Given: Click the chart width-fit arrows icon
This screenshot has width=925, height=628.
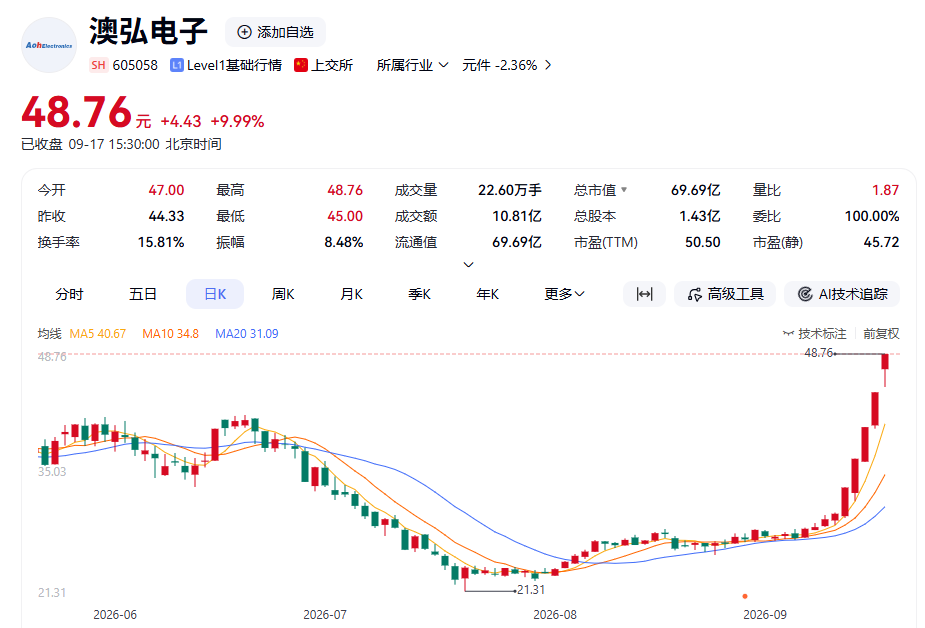Looking at the screenshot, I should pos(644,294).
